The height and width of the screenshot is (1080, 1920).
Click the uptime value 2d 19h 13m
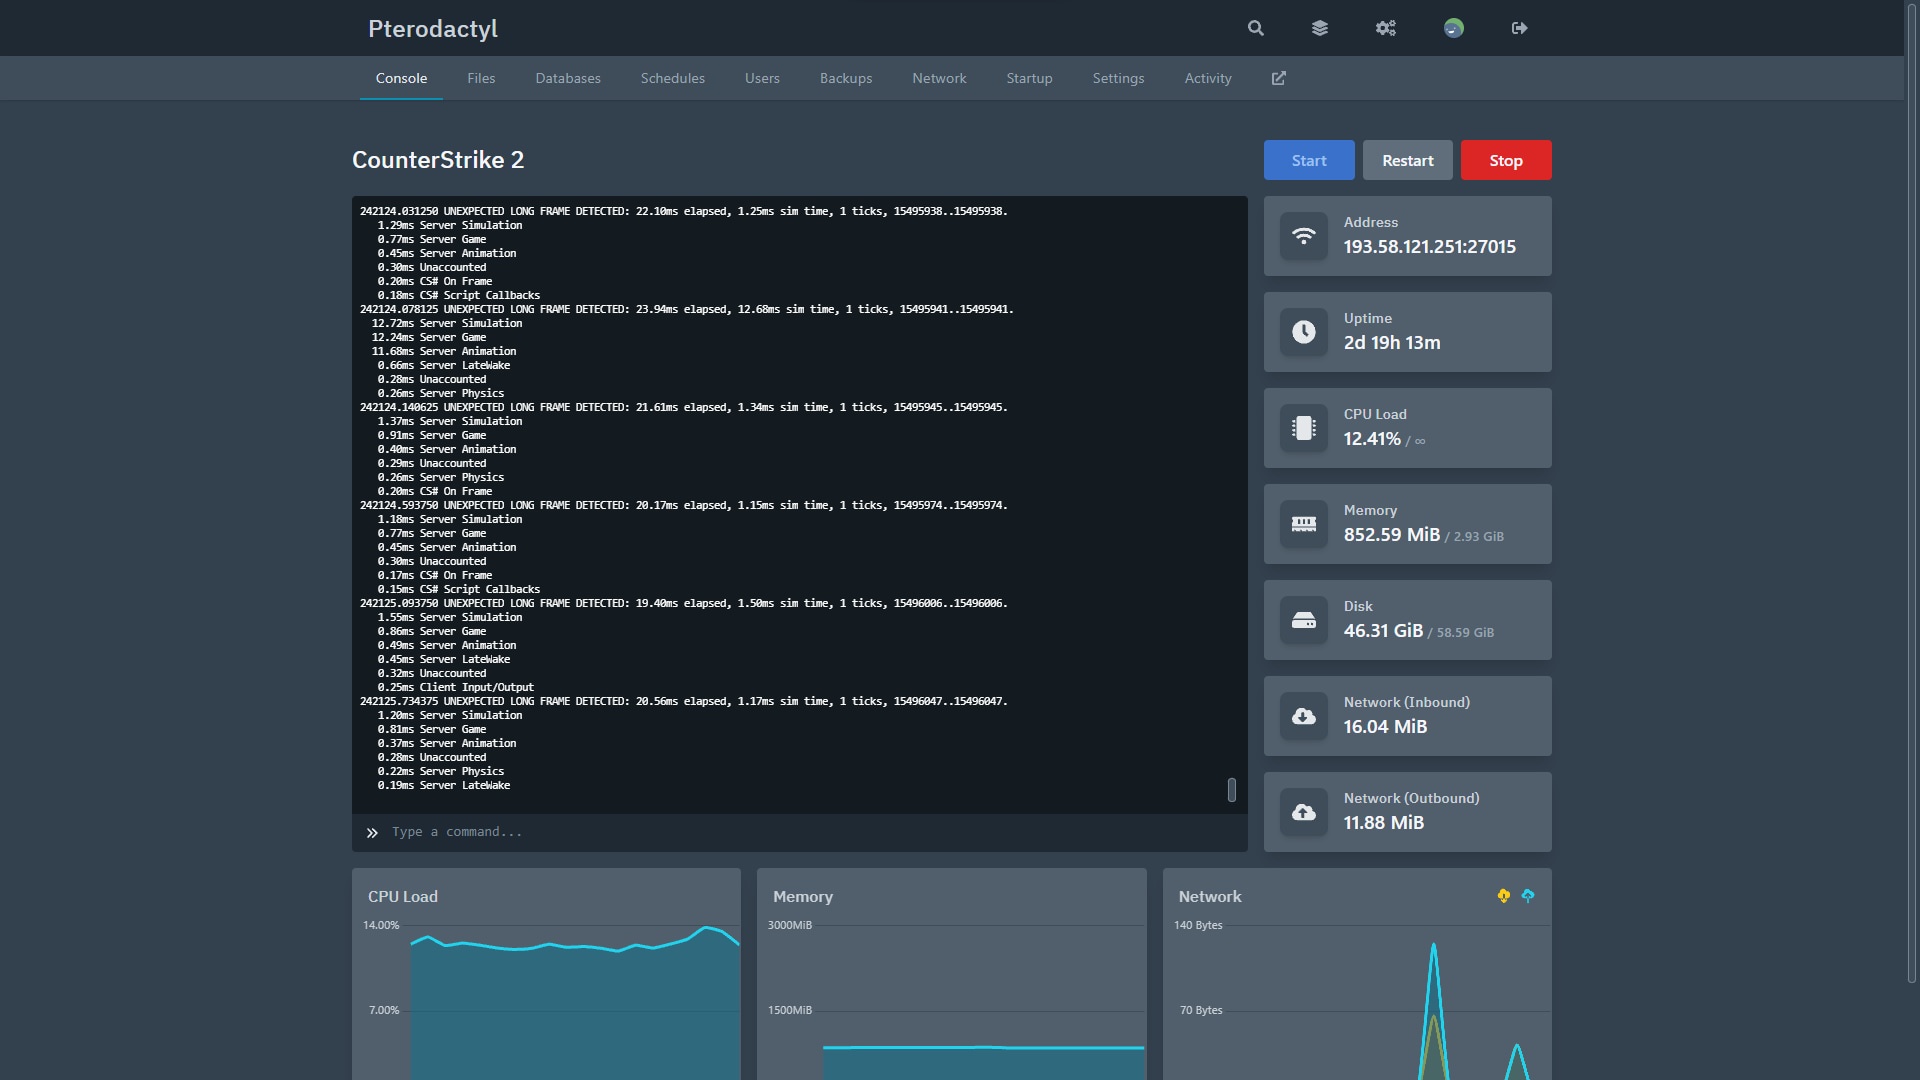(x=1392, y=343)
